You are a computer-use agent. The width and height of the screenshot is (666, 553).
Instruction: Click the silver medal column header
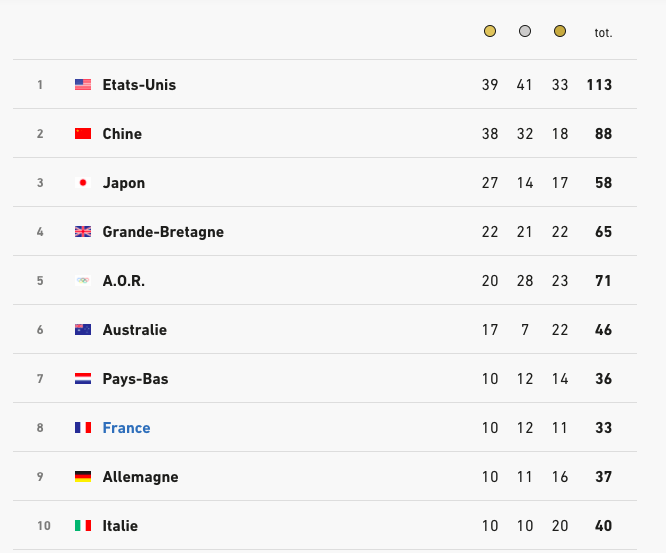525,32
